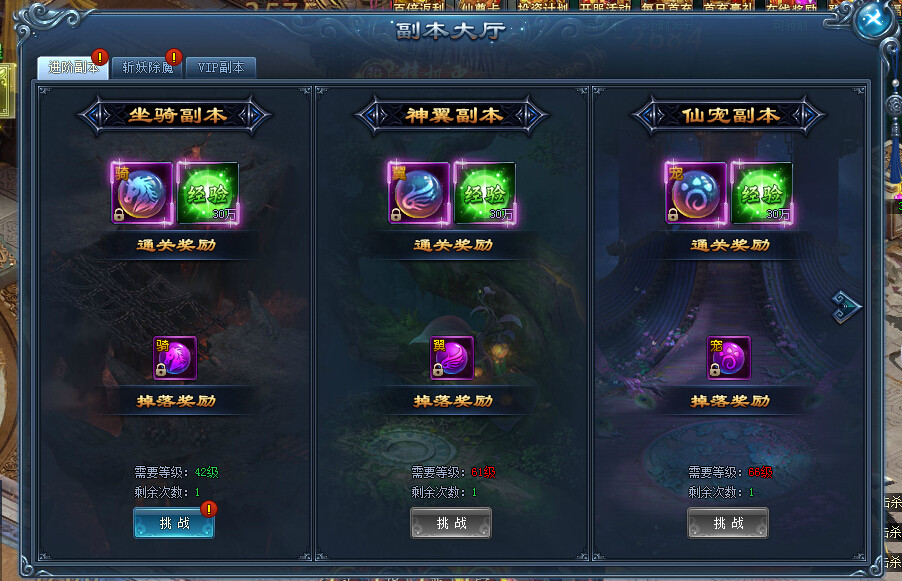902x581 pixels.
Task: Click the purple 翼 drop reward icon
Action: pyautogui.click(x=452, y=358)
